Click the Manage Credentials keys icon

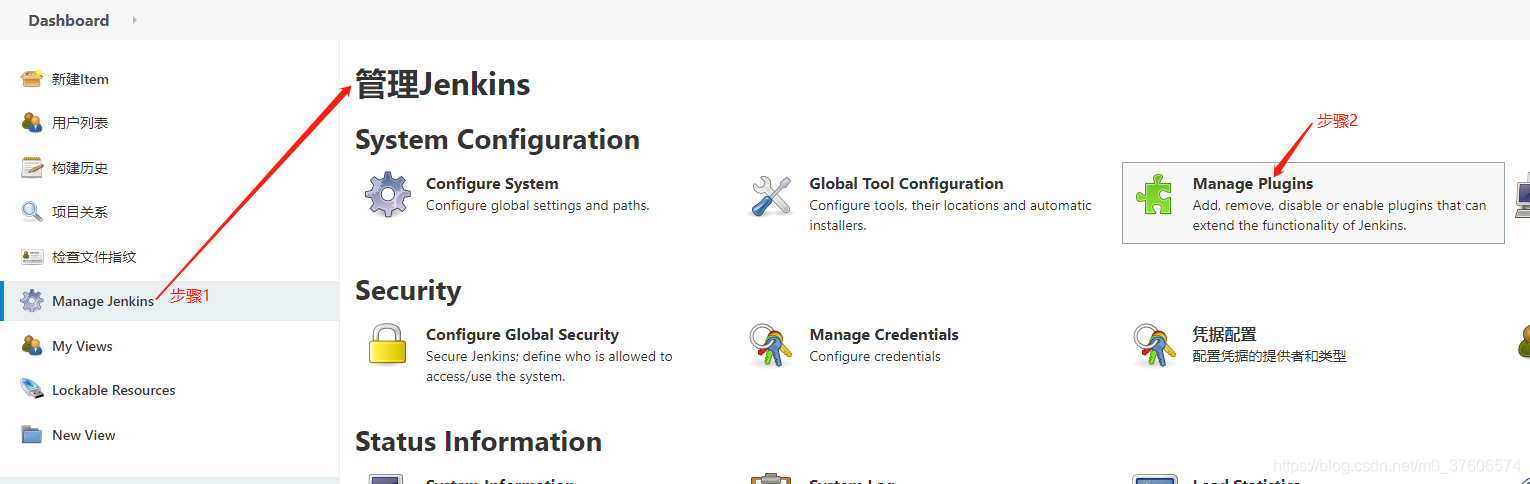[771, 345]
